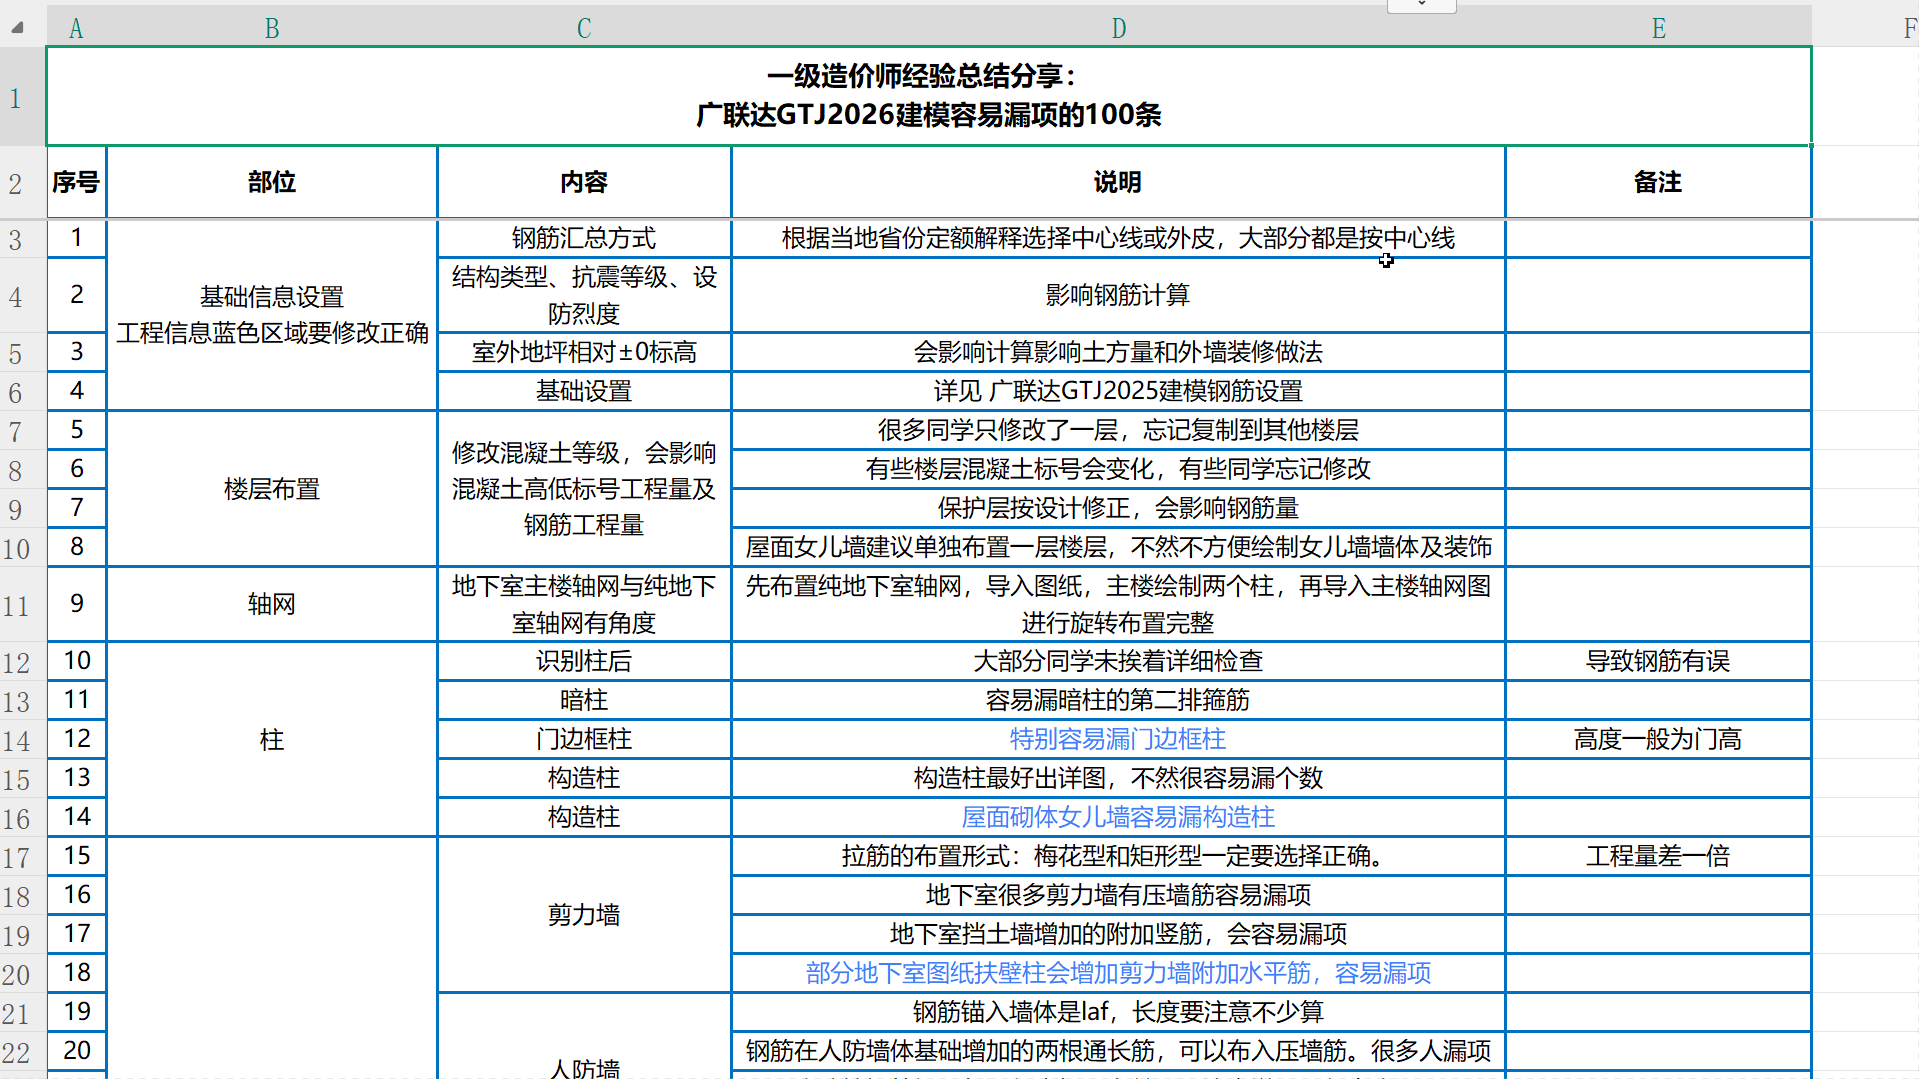Select column D header
This screenshot has height=1079, width=1919.
pyautogui.click(x=1118, y=28)
